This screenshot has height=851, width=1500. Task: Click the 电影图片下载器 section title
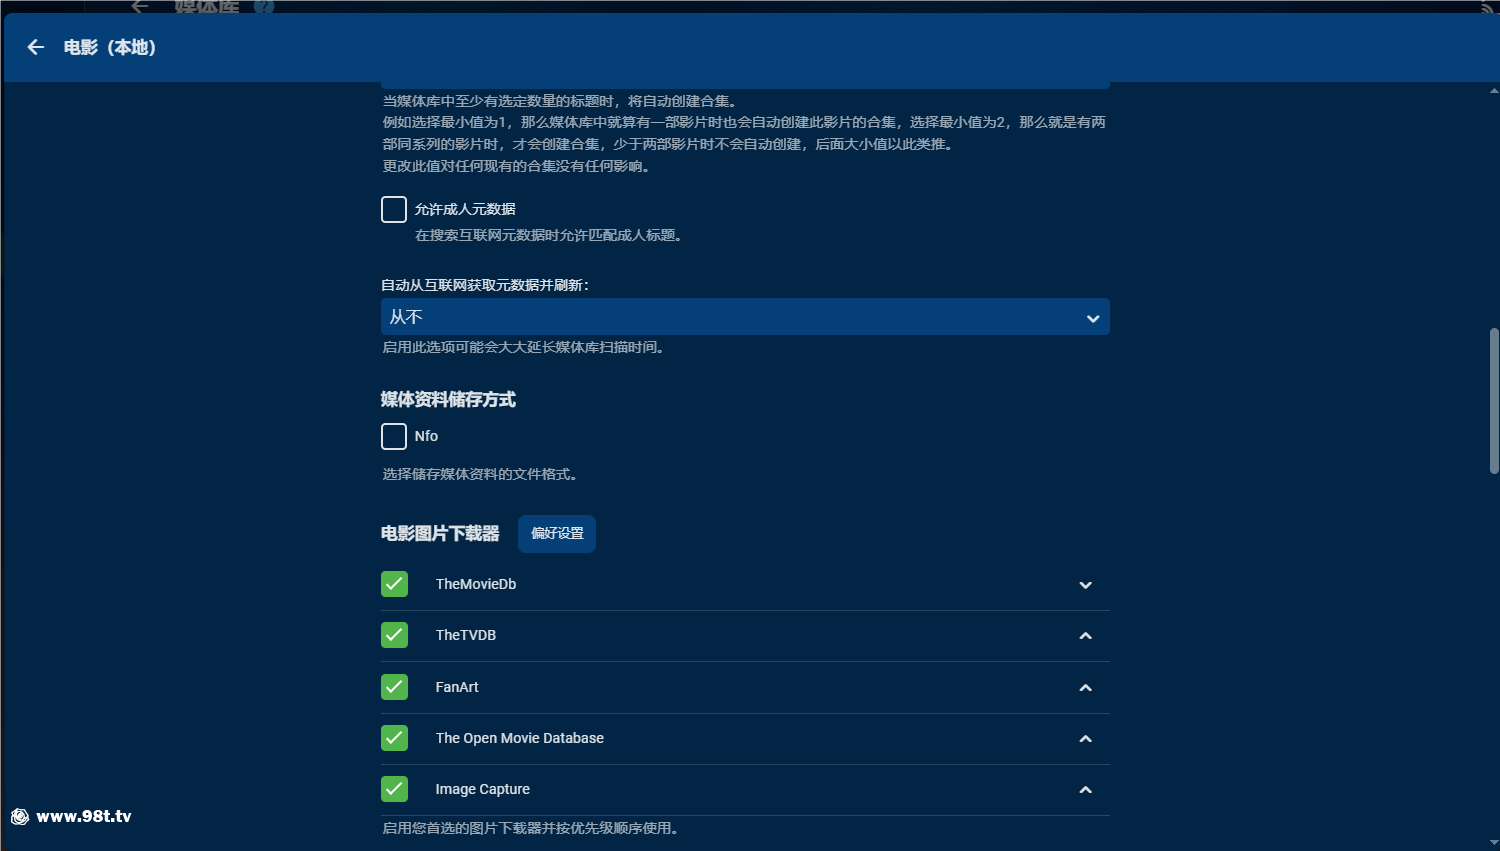440,533
